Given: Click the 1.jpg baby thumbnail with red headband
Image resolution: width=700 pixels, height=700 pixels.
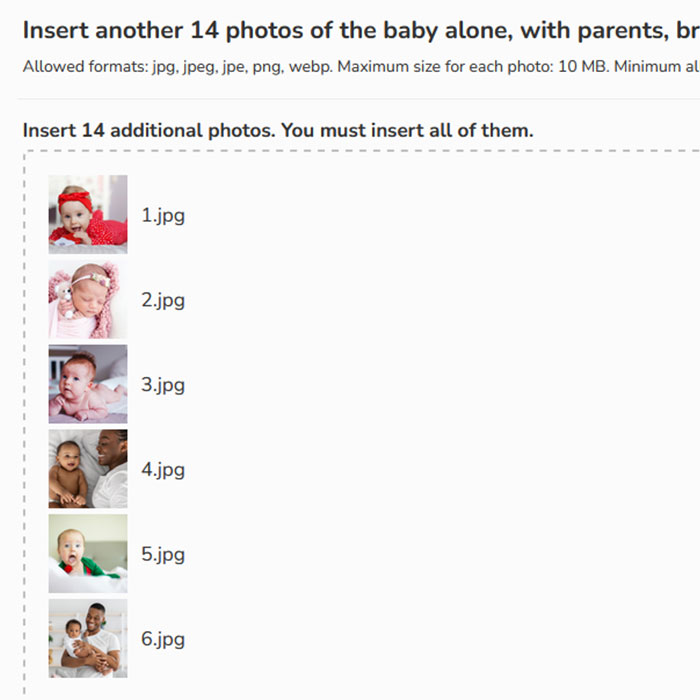Looking at the screenshot, I should click(x=88, y=214).
